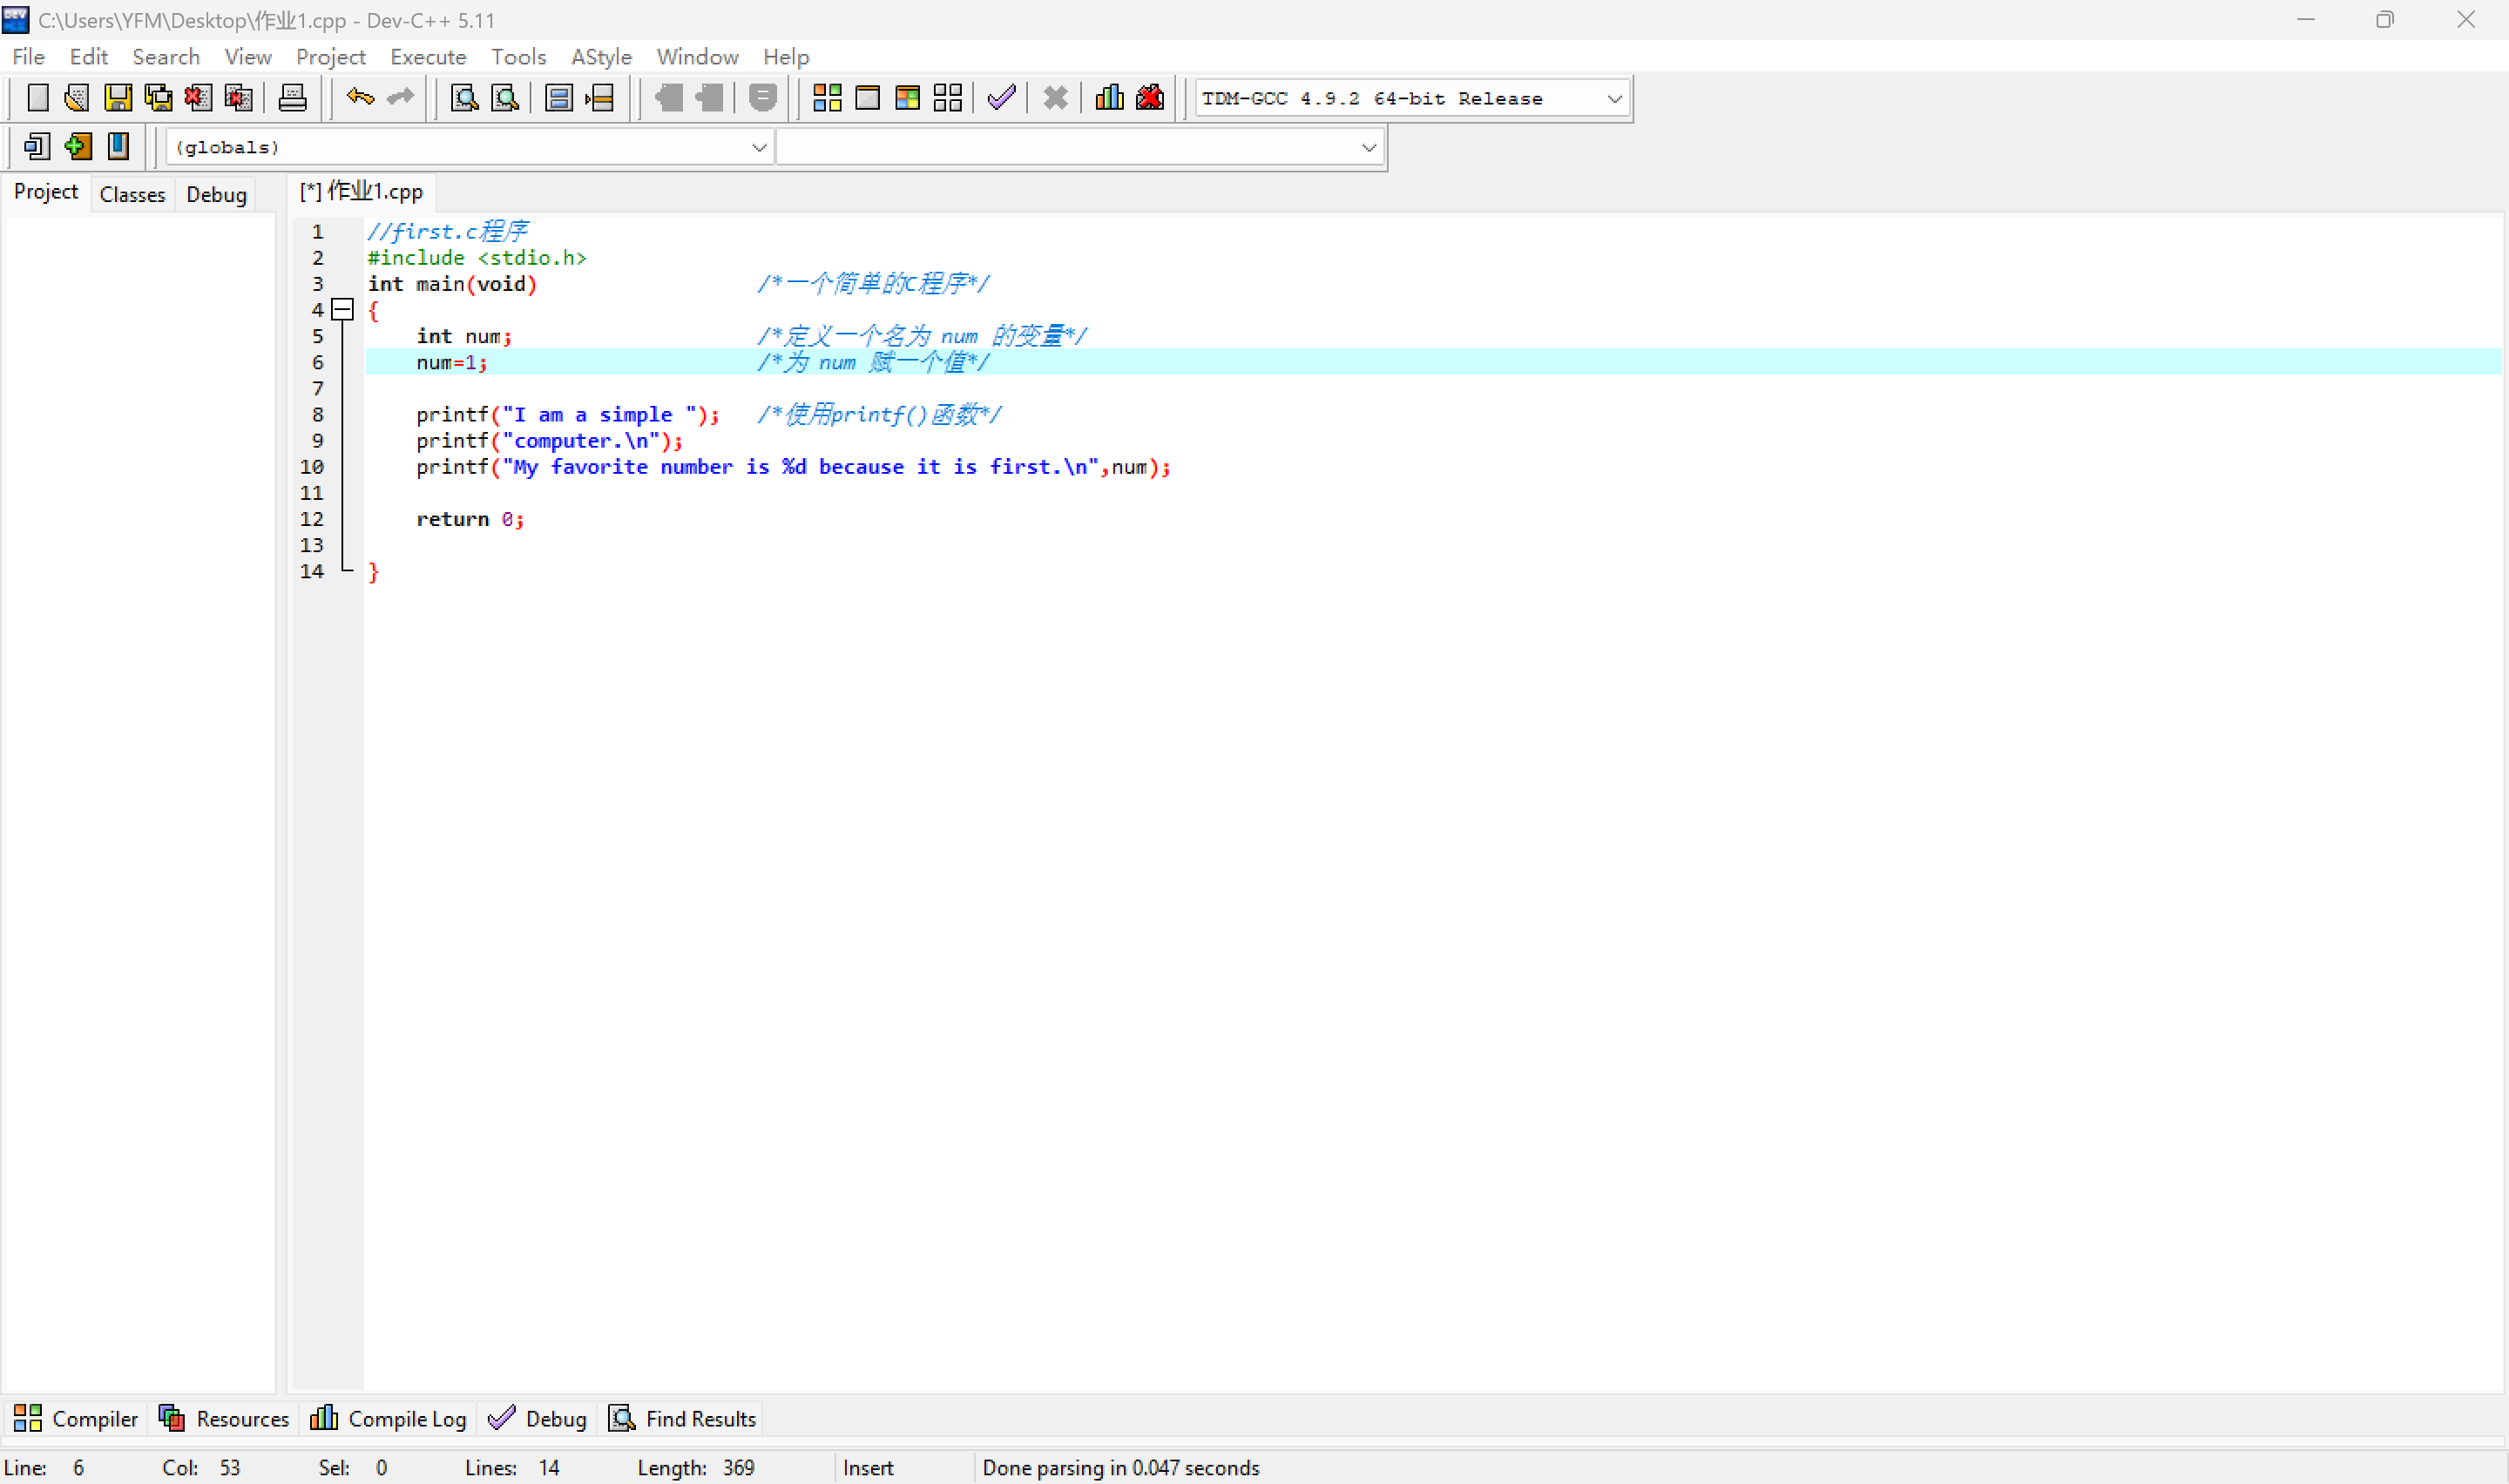This screenshot has width=2509, height=1484.
Task: Click the Open file icon
Action: click(x=77, y=98)
